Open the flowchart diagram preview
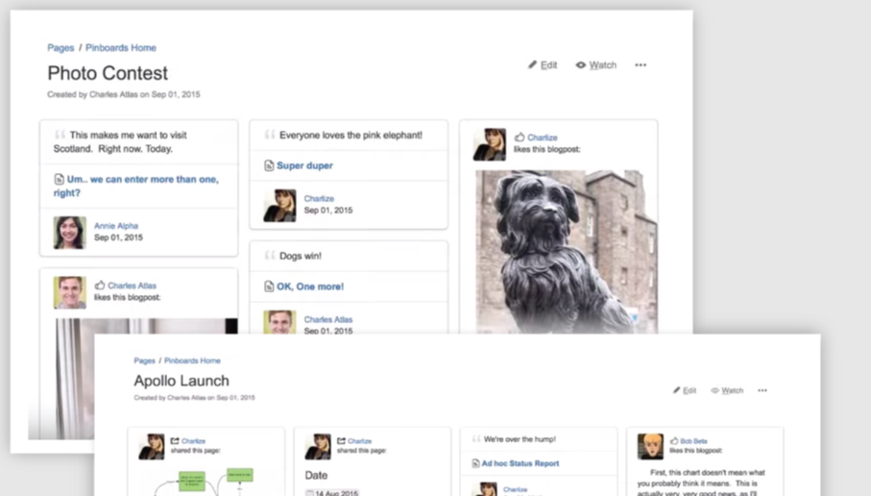The image size is (871, 496). tap(204, 482)
